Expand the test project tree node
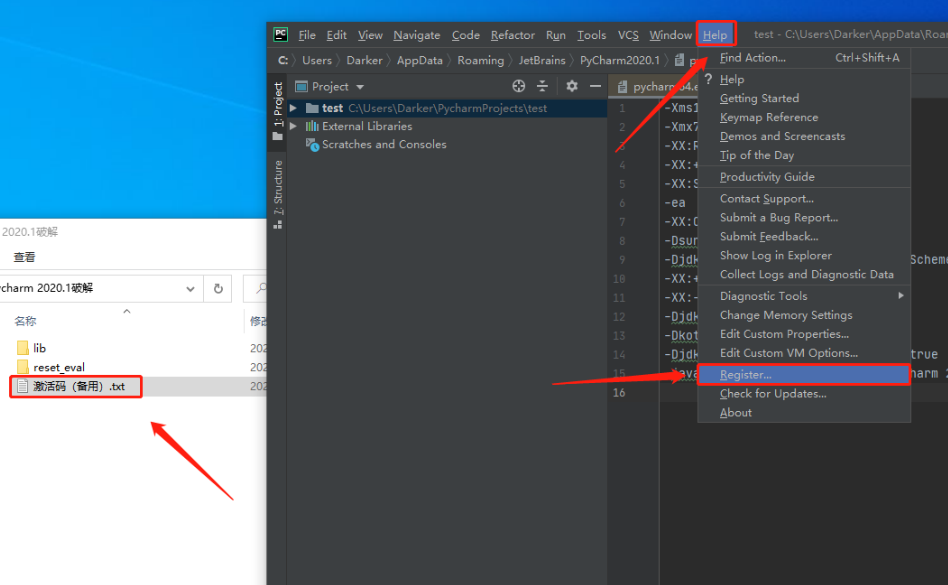The height and width of the screenshot is (585, 948). (293, 108)
